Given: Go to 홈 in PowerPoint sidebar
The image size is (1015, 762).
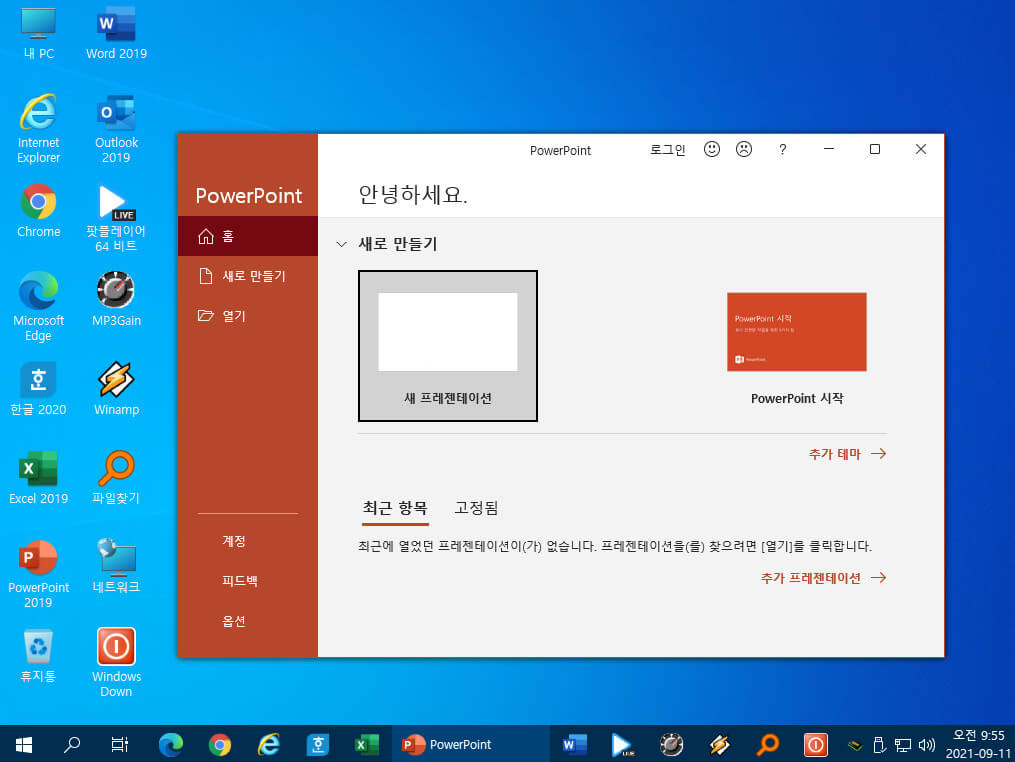Looking at the screenshot, I should 248,236.
